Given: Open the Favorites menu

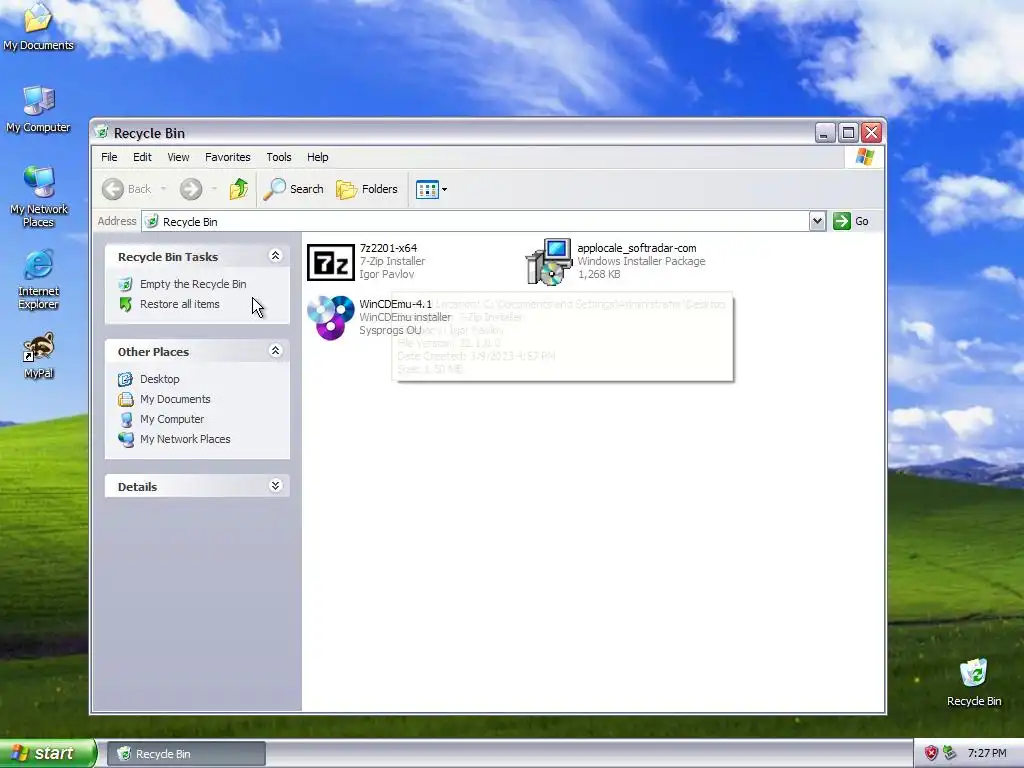Looking at the screenshot, I should pyautogui.click(x=228, y=157).
